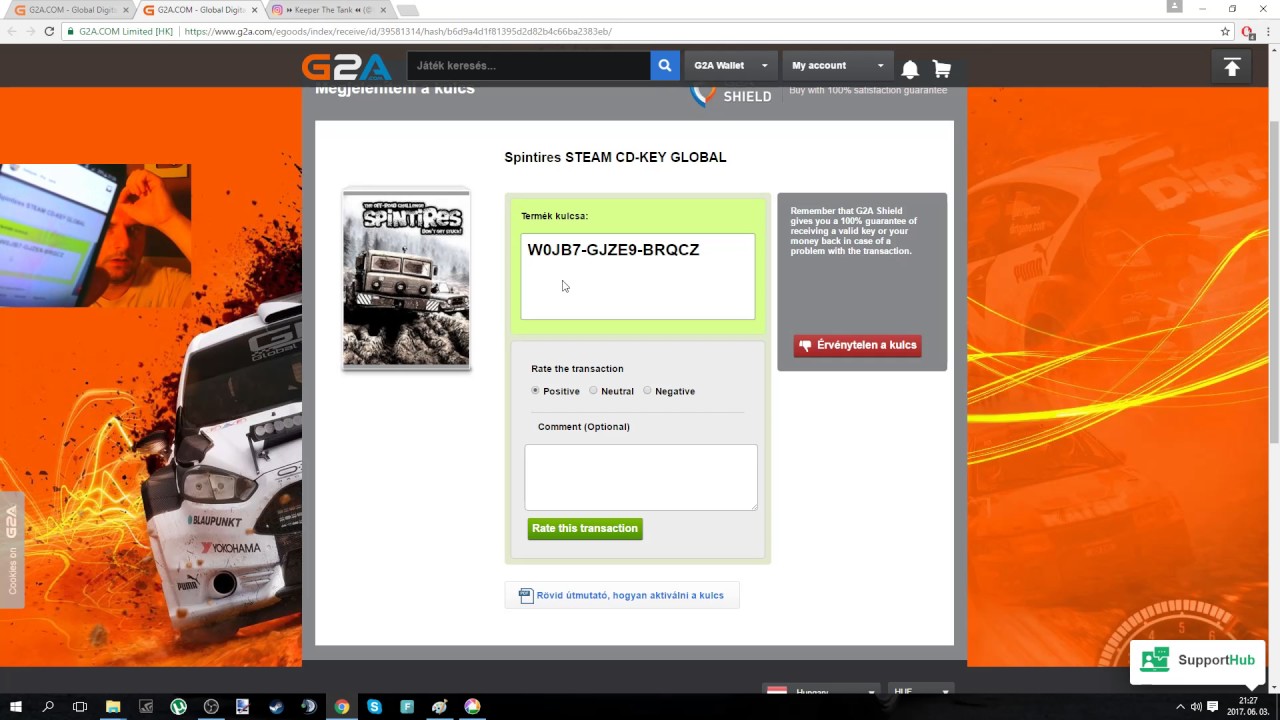
Task: Open OBS Studio from the taskbar
Action: (211, 706)
